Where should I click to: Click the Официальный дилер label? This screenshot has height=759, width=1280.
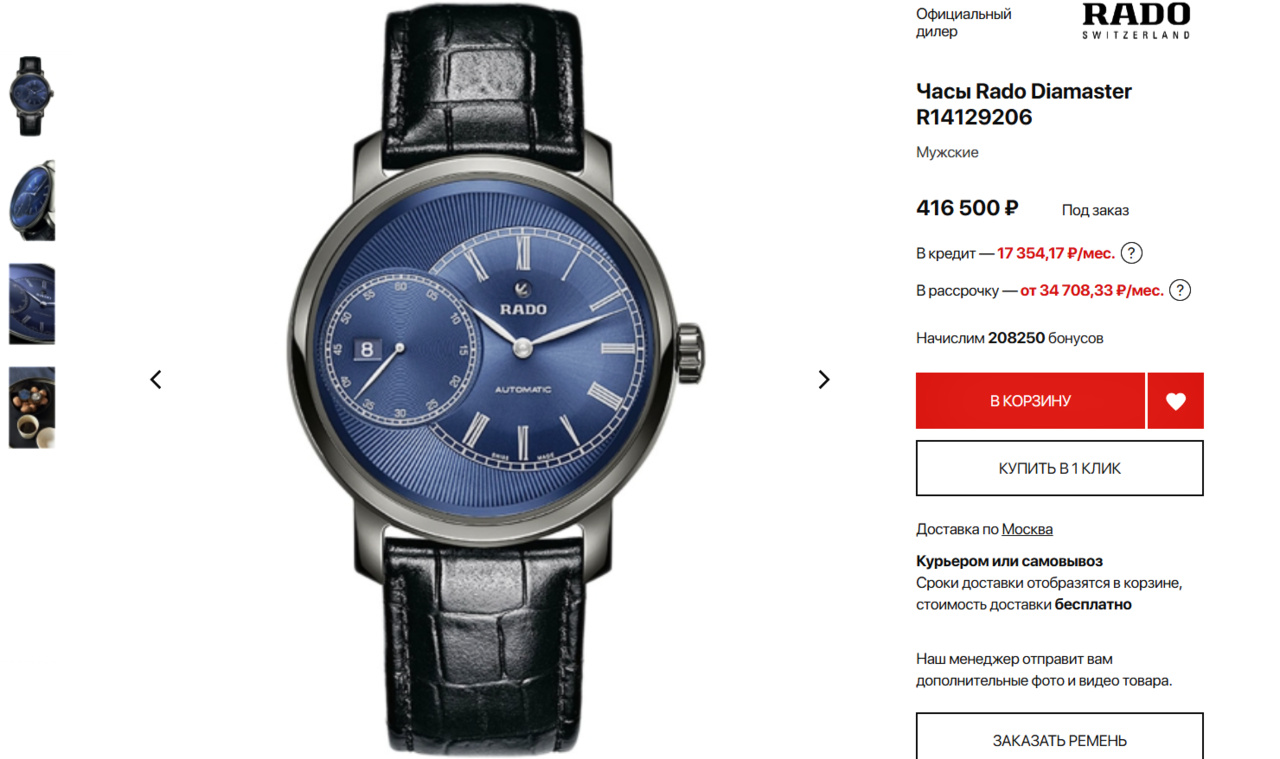tap(964, 23)
